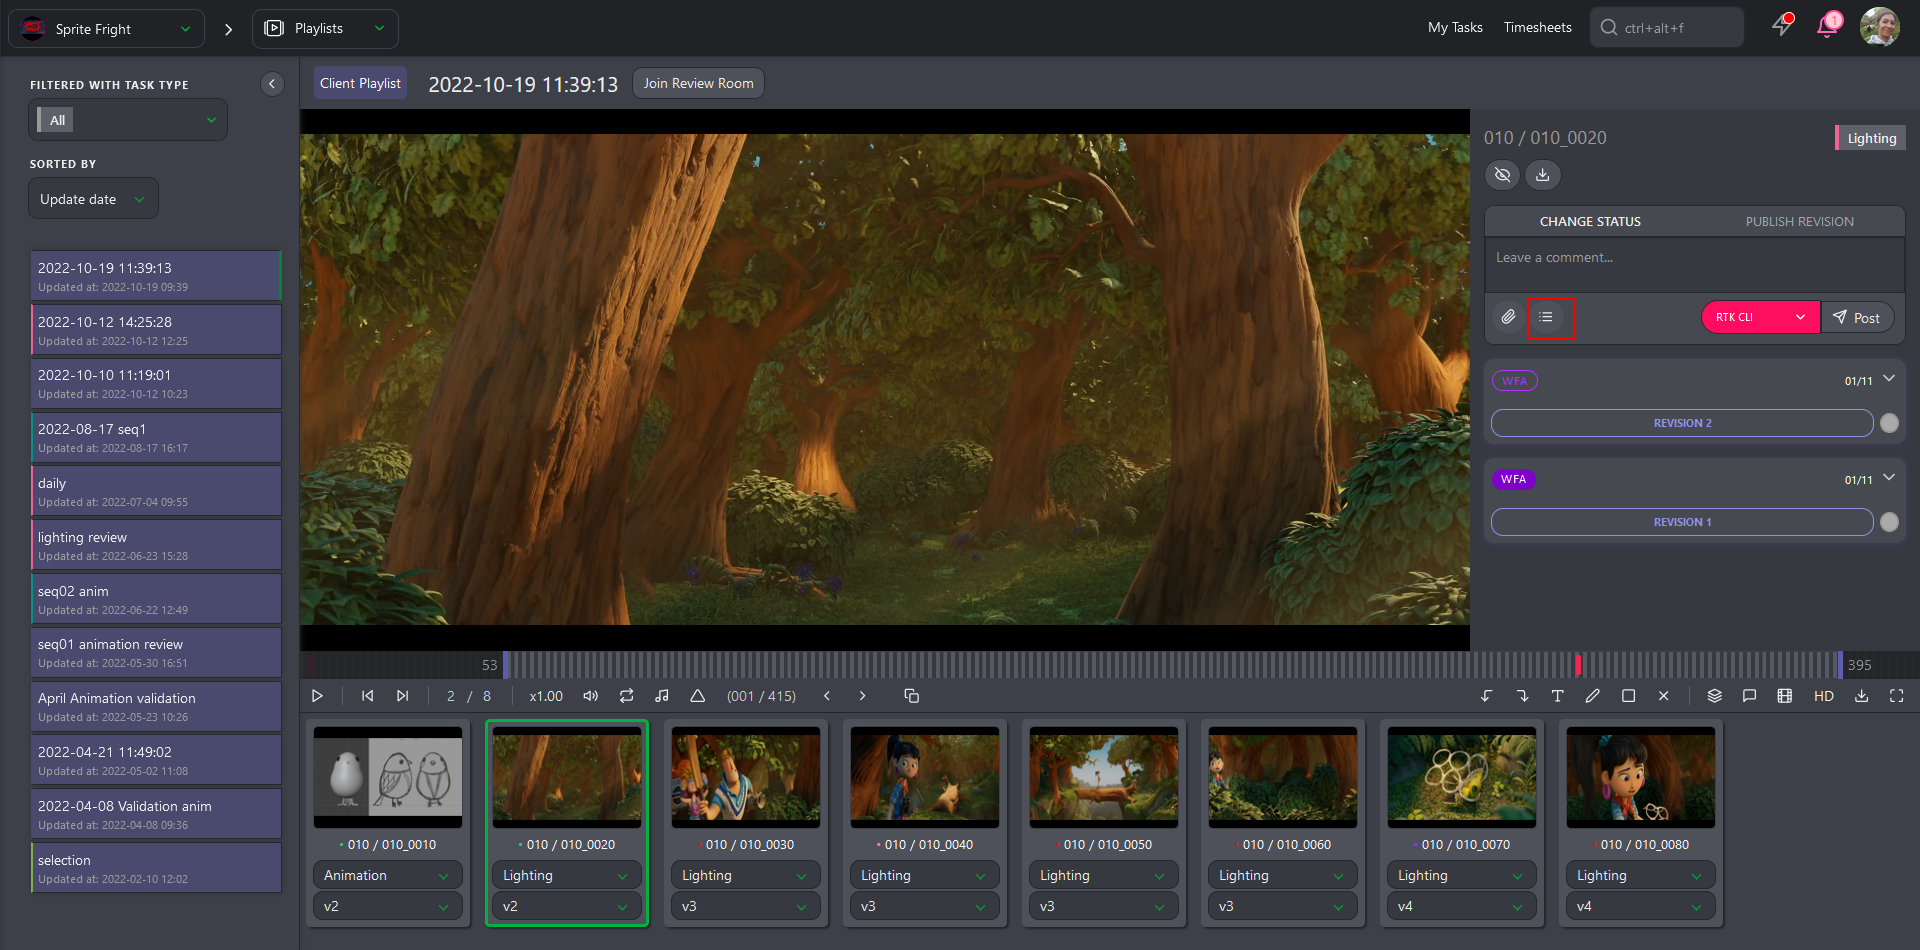Open the notifications bell
Screen dimensions: 1920x950
1828,26
